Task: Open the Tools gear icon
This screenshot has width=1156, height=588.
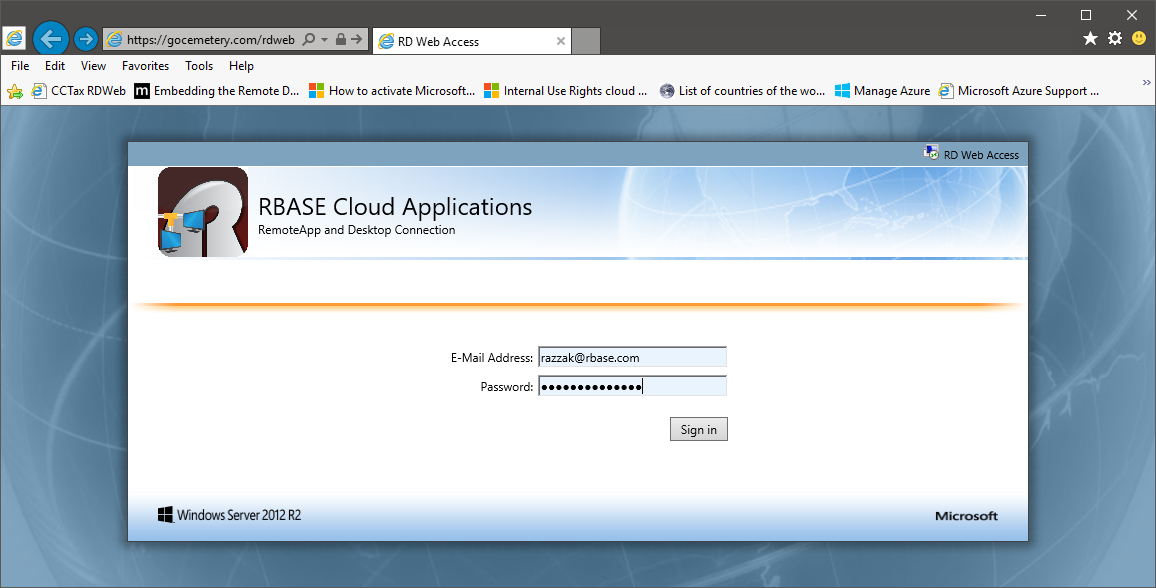Action: (1115, 38)
